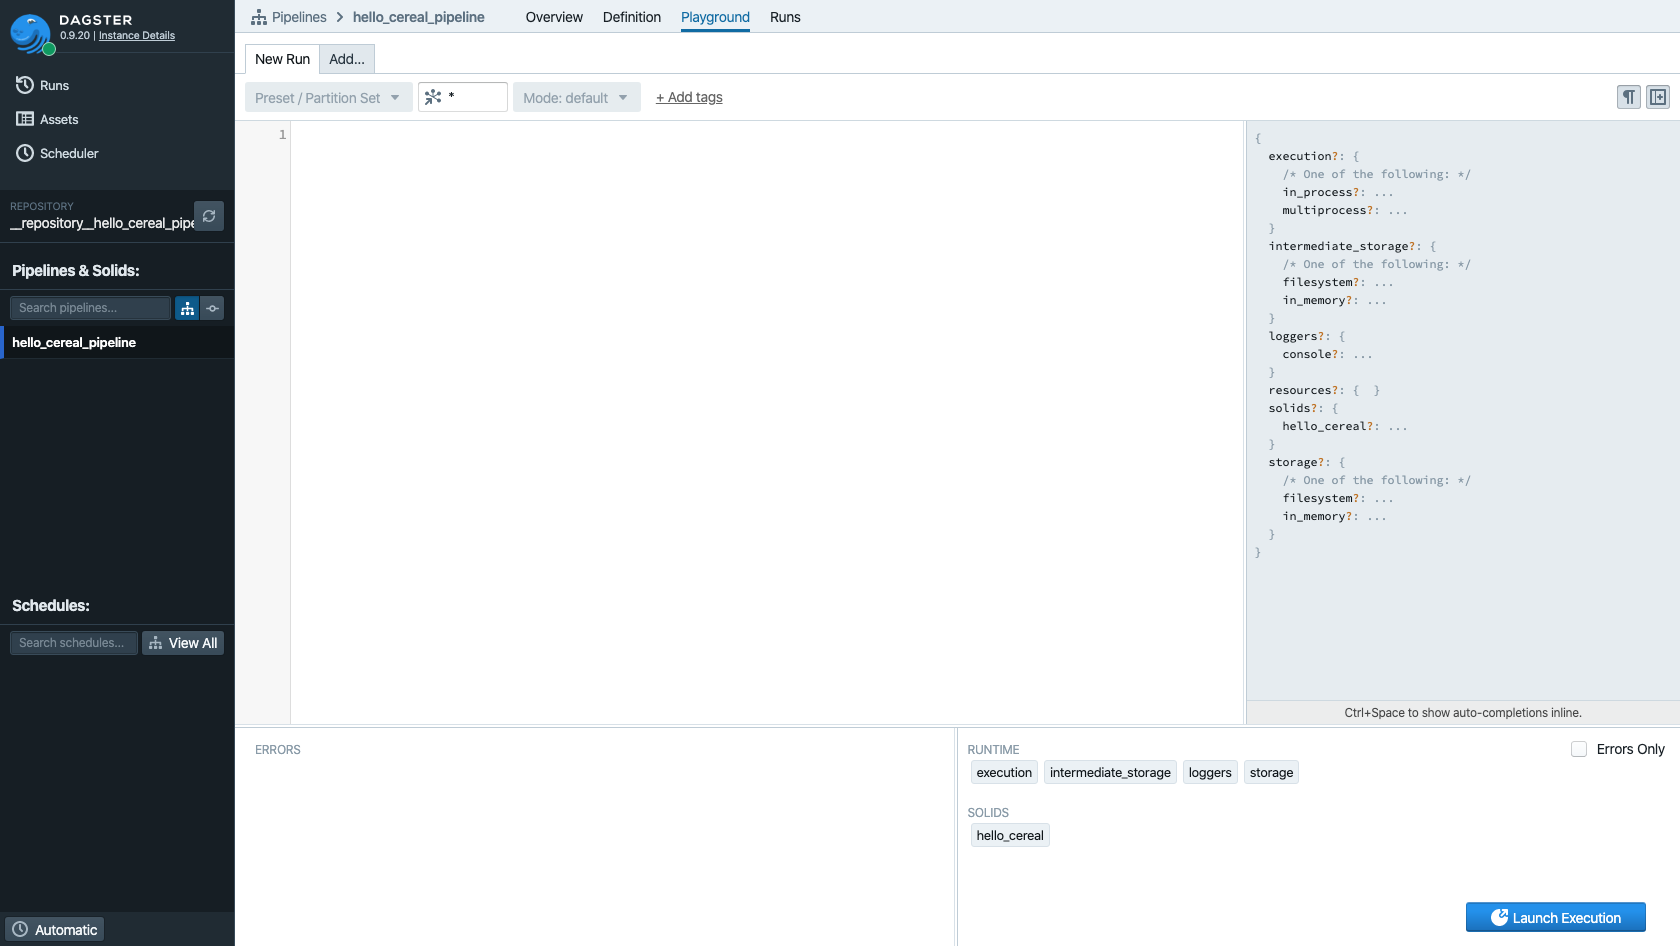Click the View All schedules button
This screenshot has height=946, width=1680.
pos(183,643)
